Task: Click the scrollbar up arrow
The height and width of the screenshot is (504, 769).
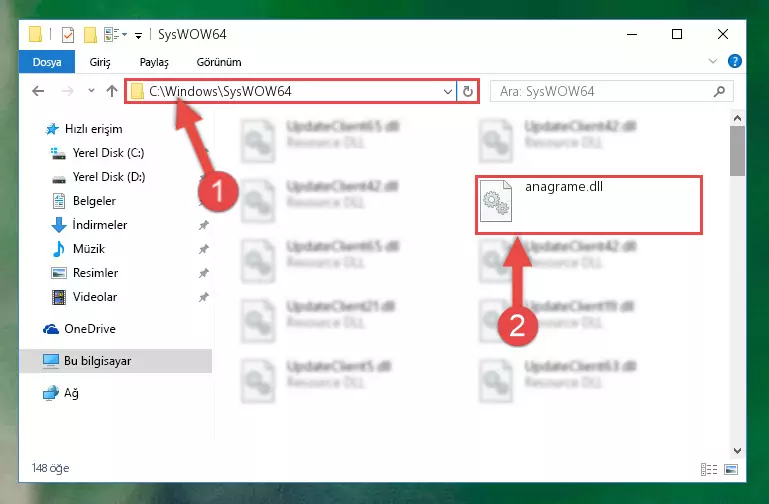Action: tap(737, 118)
